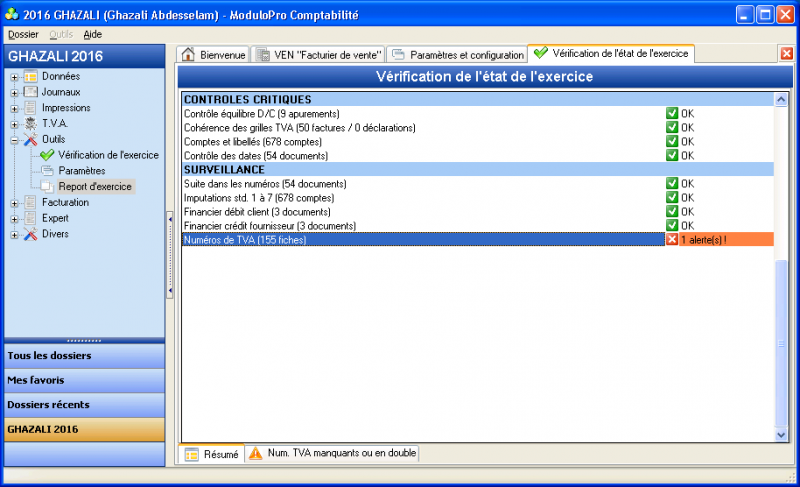The width and height of the screenshot is (800, 487).
Task: Click Contrôle des dates (54 documents) row
Action: 423,156
